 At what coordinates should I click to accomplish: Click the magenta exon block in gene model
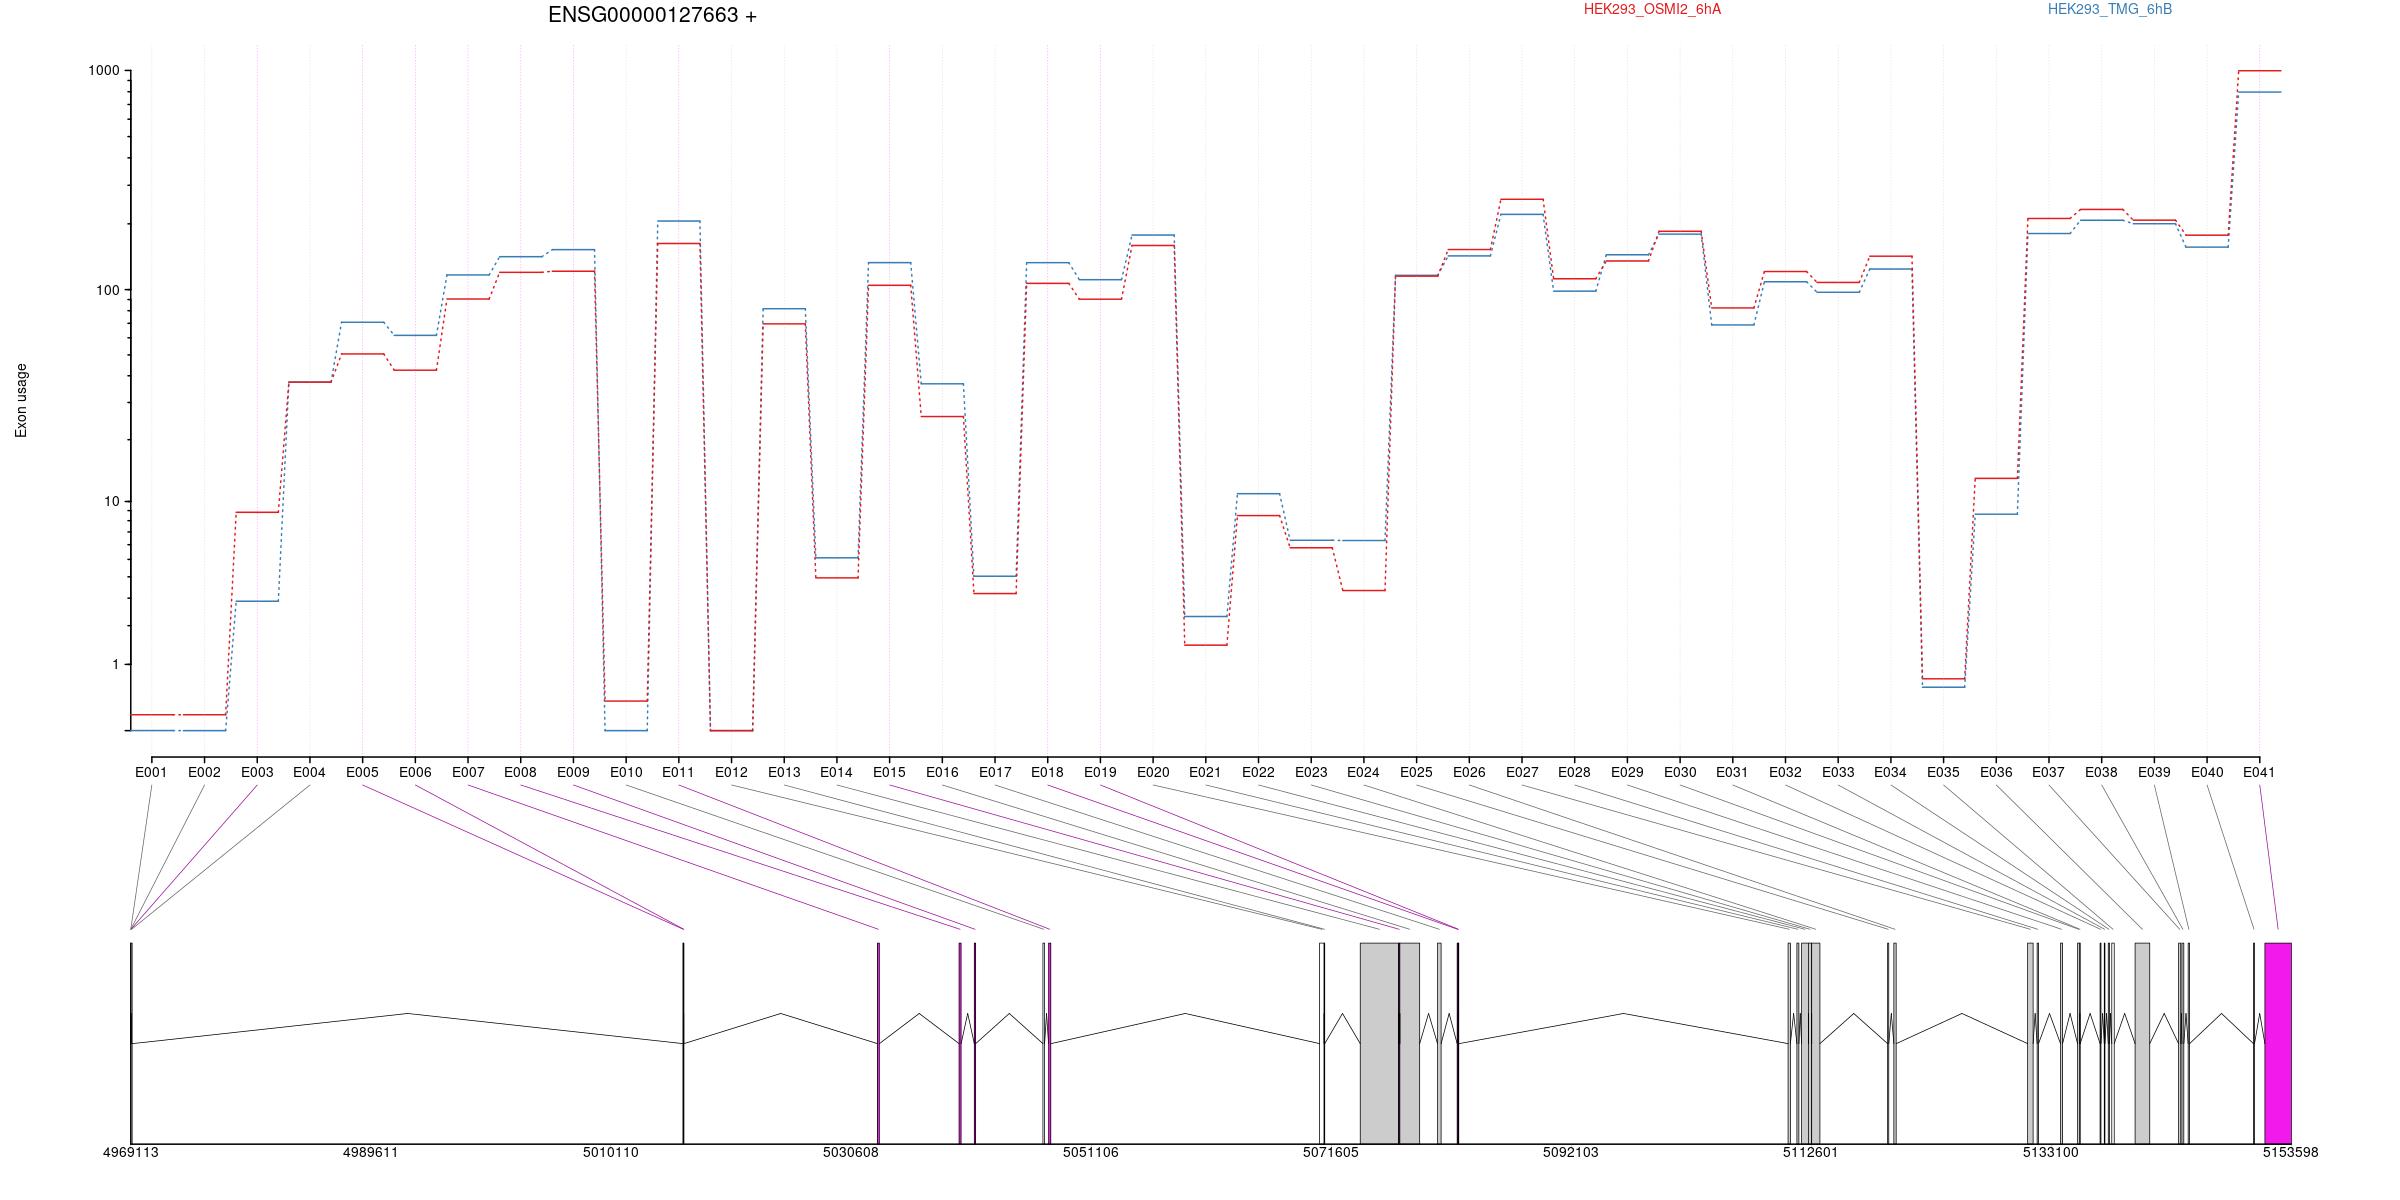click(2278, 1043)
